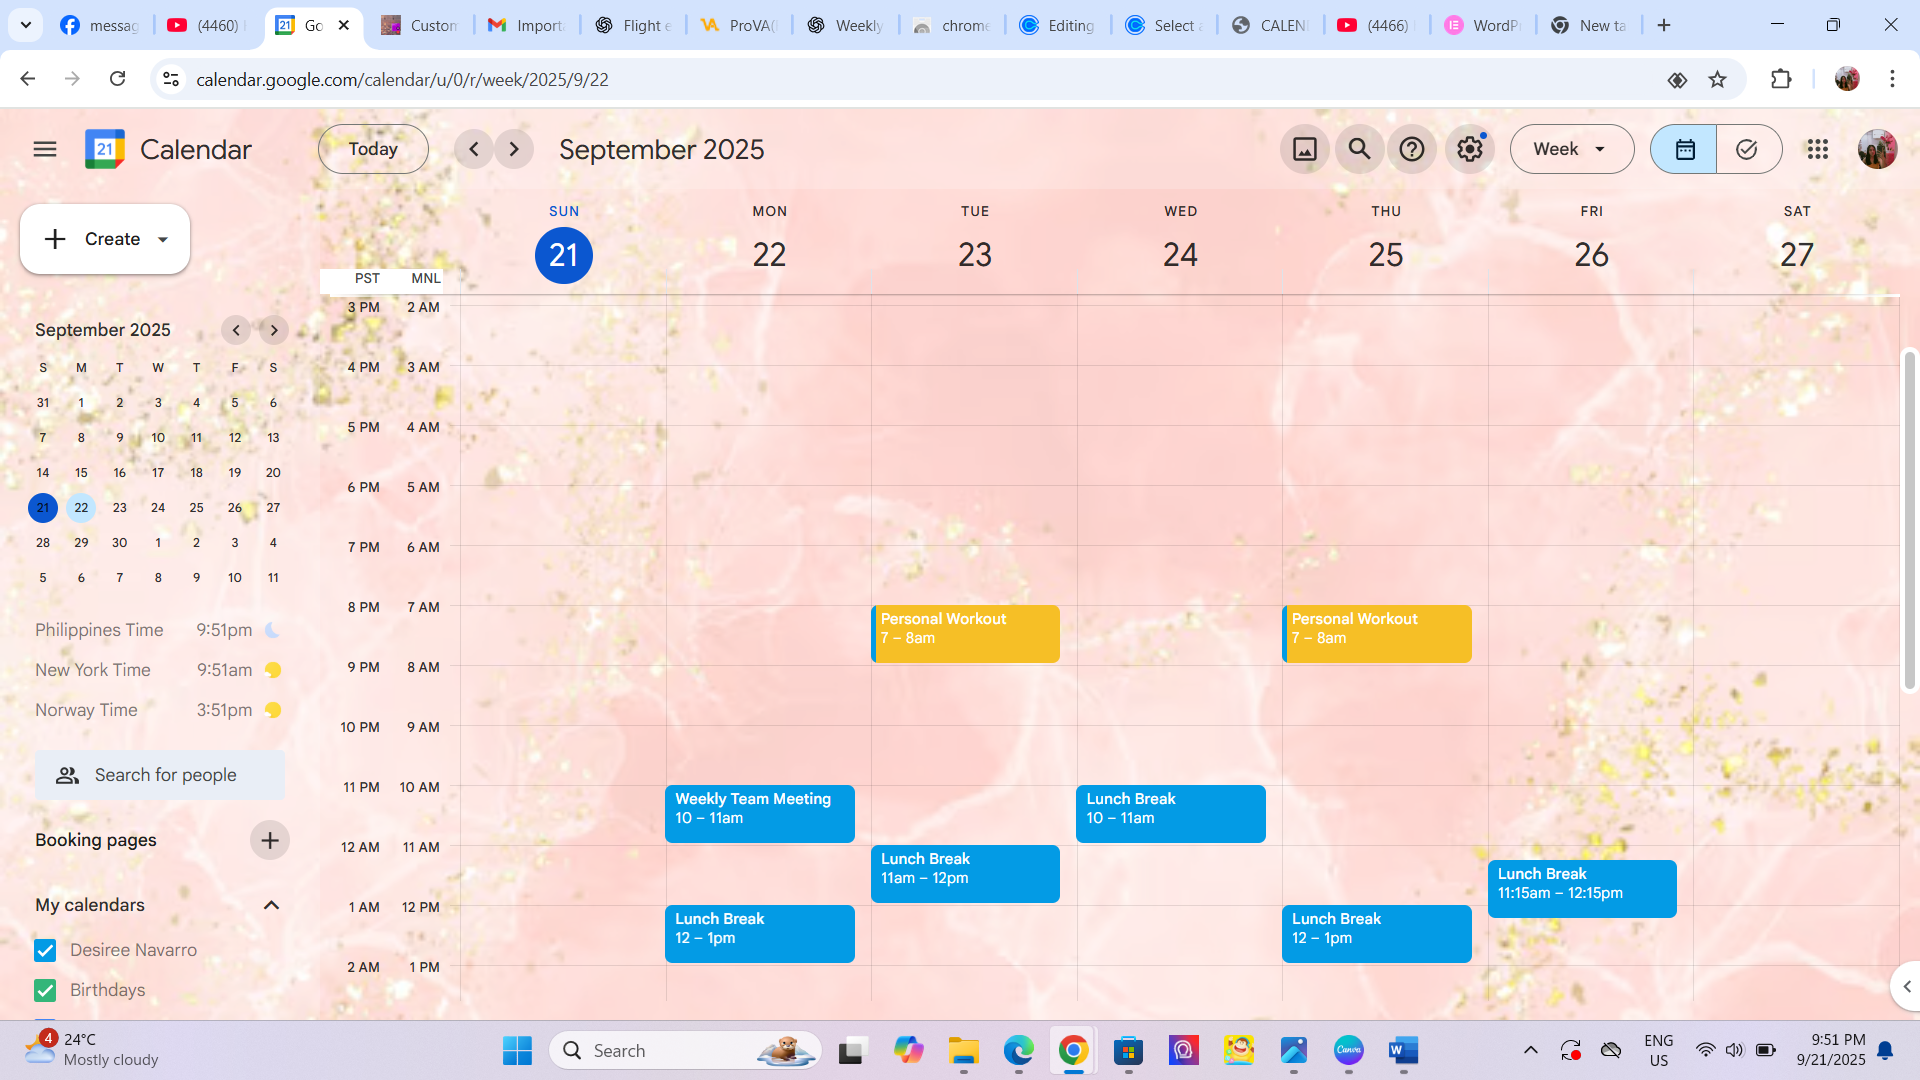Open the Google apps grid
This screenshot has width=1920, height=1080.
[x=1817, y=149]
